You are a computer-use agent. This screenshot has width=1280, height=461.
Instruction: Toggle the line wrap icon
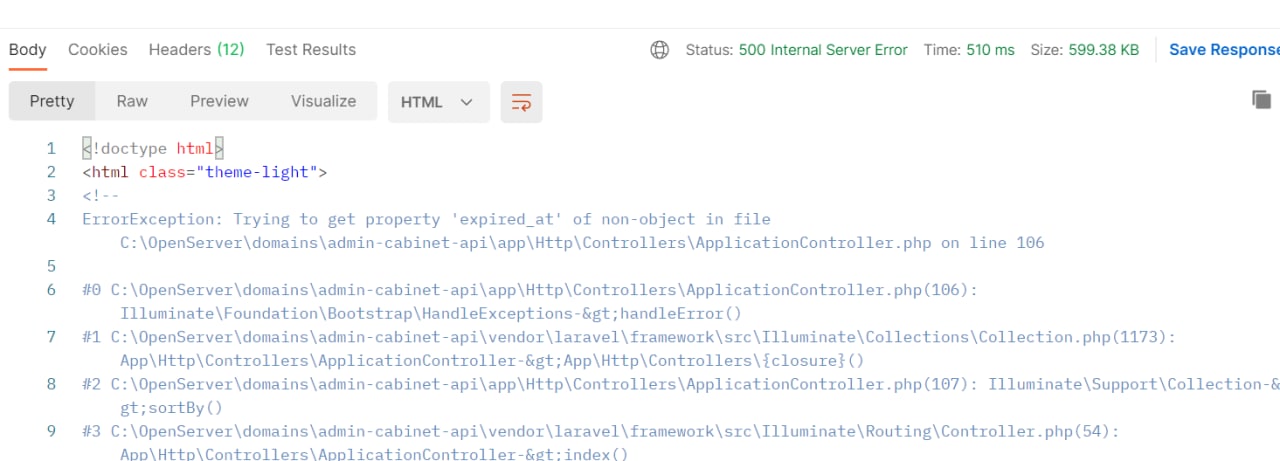tap(521, 102)
